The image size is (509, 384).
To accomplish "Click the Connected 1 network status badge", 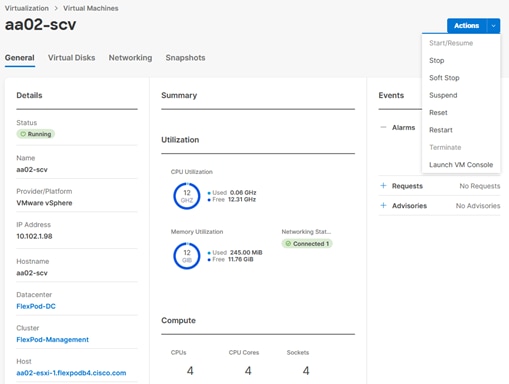I will (307, 244).
